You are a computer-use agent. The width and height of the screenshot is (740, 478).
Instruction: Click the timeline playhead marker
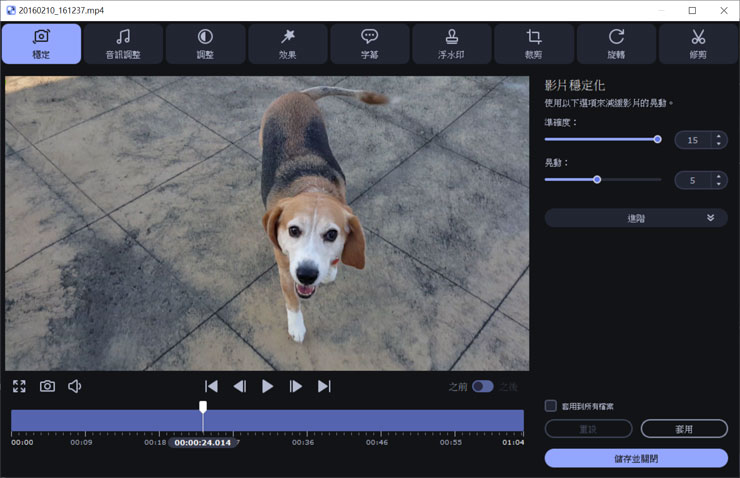coord(203,406)
